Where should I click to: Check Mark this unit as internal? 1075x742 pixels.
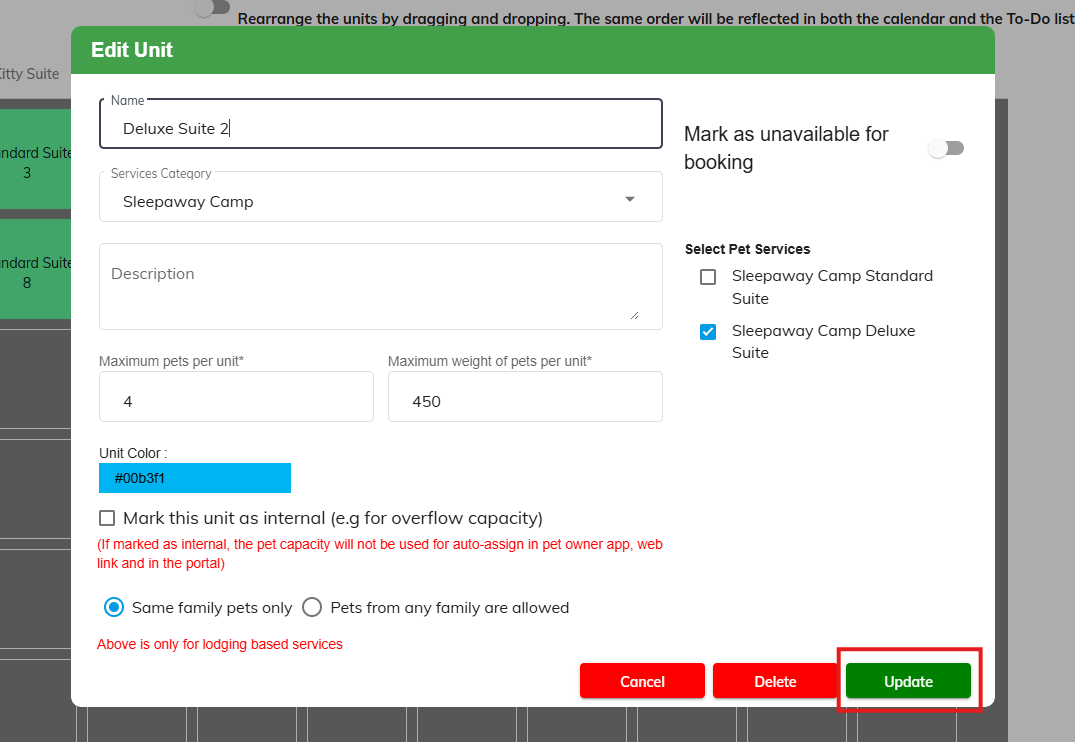click(x=107, y=518)
